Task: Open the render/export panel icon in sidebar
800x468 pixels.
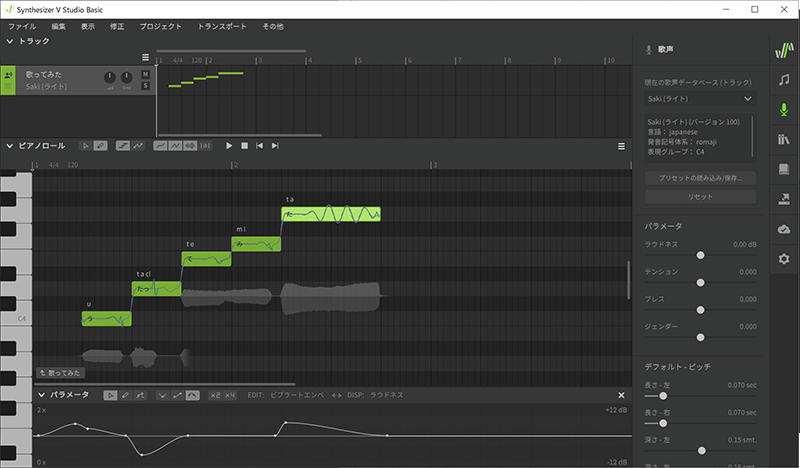Action: coord(784,199)
